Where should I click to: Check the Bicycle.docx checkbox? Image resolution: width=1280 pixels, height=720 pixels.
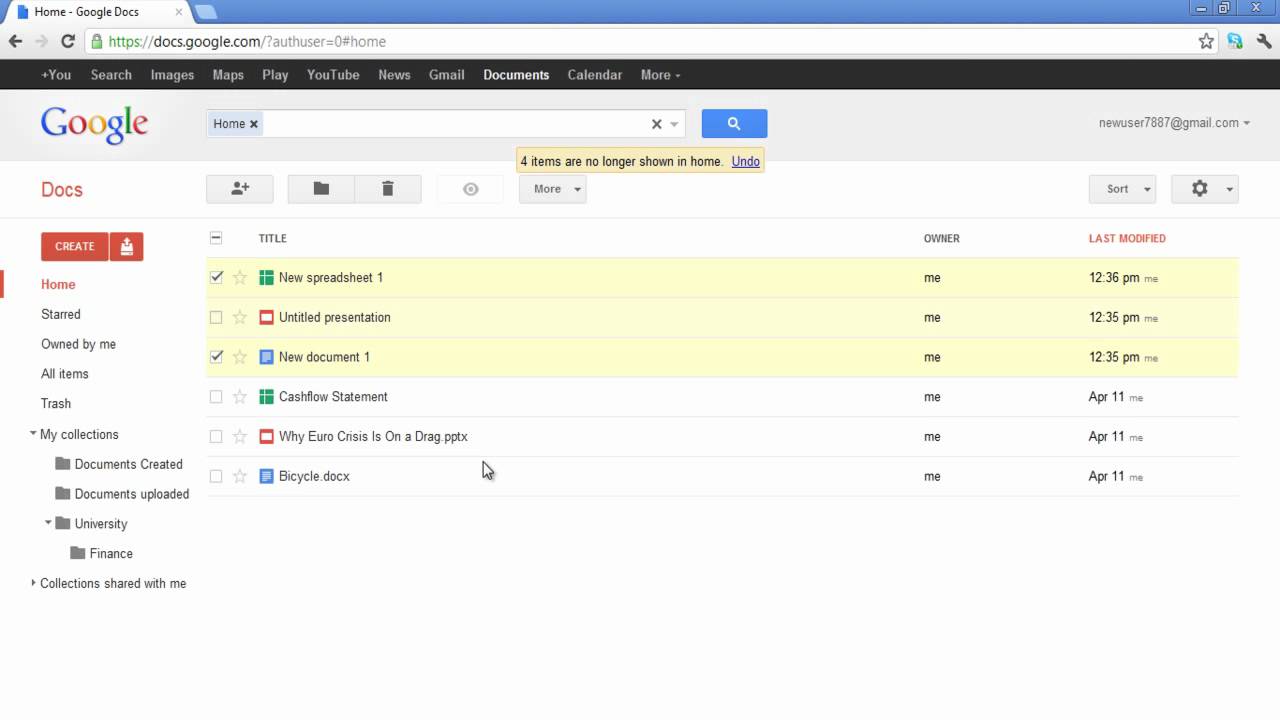tap(216, 476)
